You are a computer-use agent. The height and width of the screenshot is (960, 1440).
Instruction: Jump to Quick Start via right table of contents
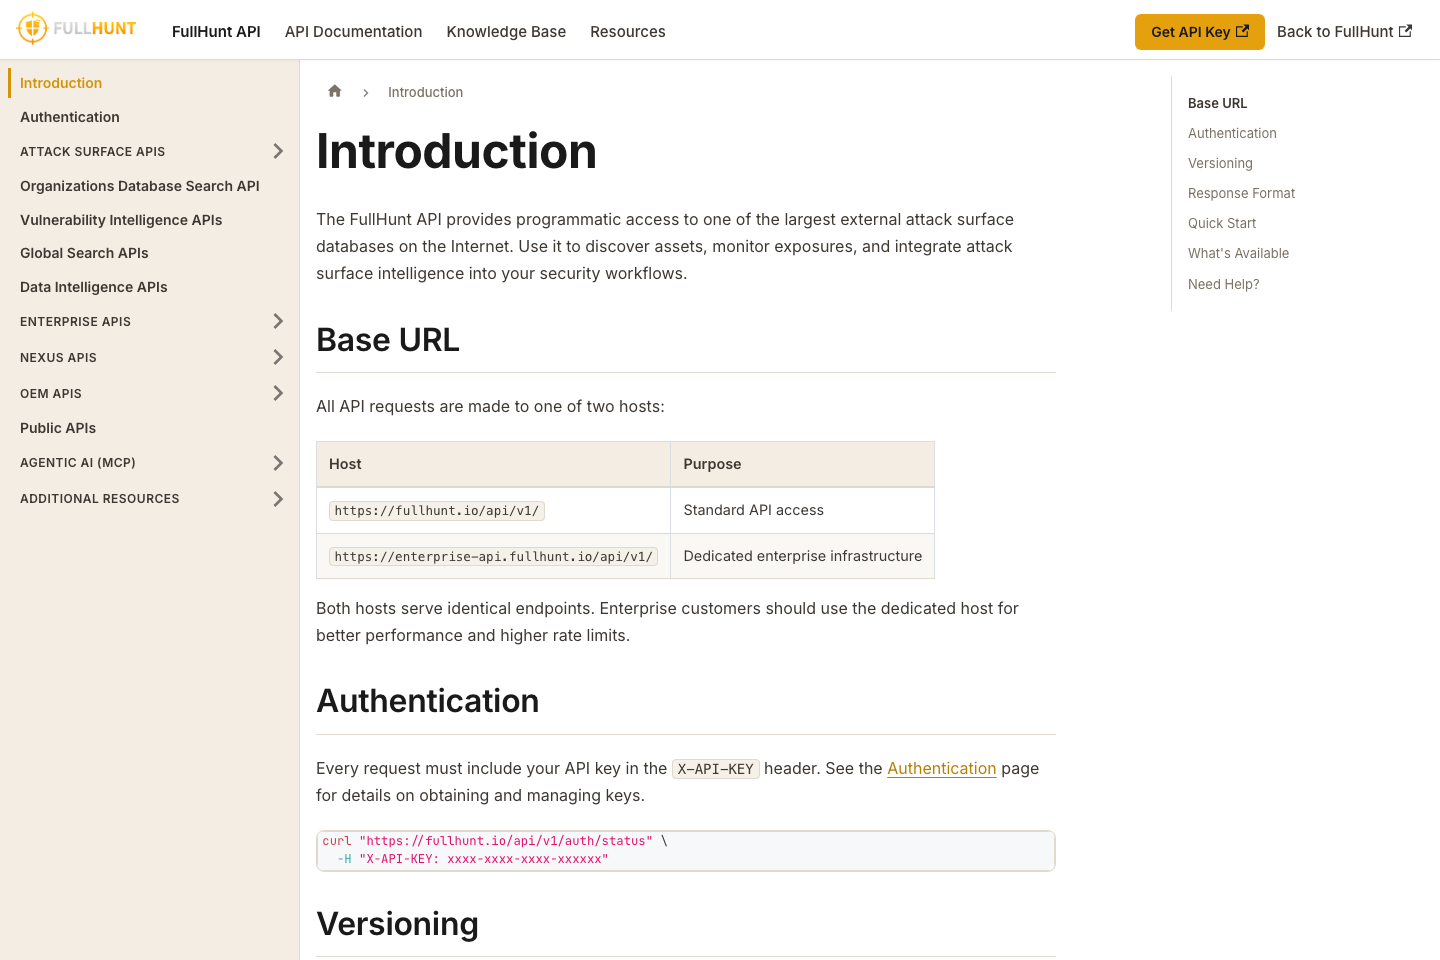tap(1221, 223)
